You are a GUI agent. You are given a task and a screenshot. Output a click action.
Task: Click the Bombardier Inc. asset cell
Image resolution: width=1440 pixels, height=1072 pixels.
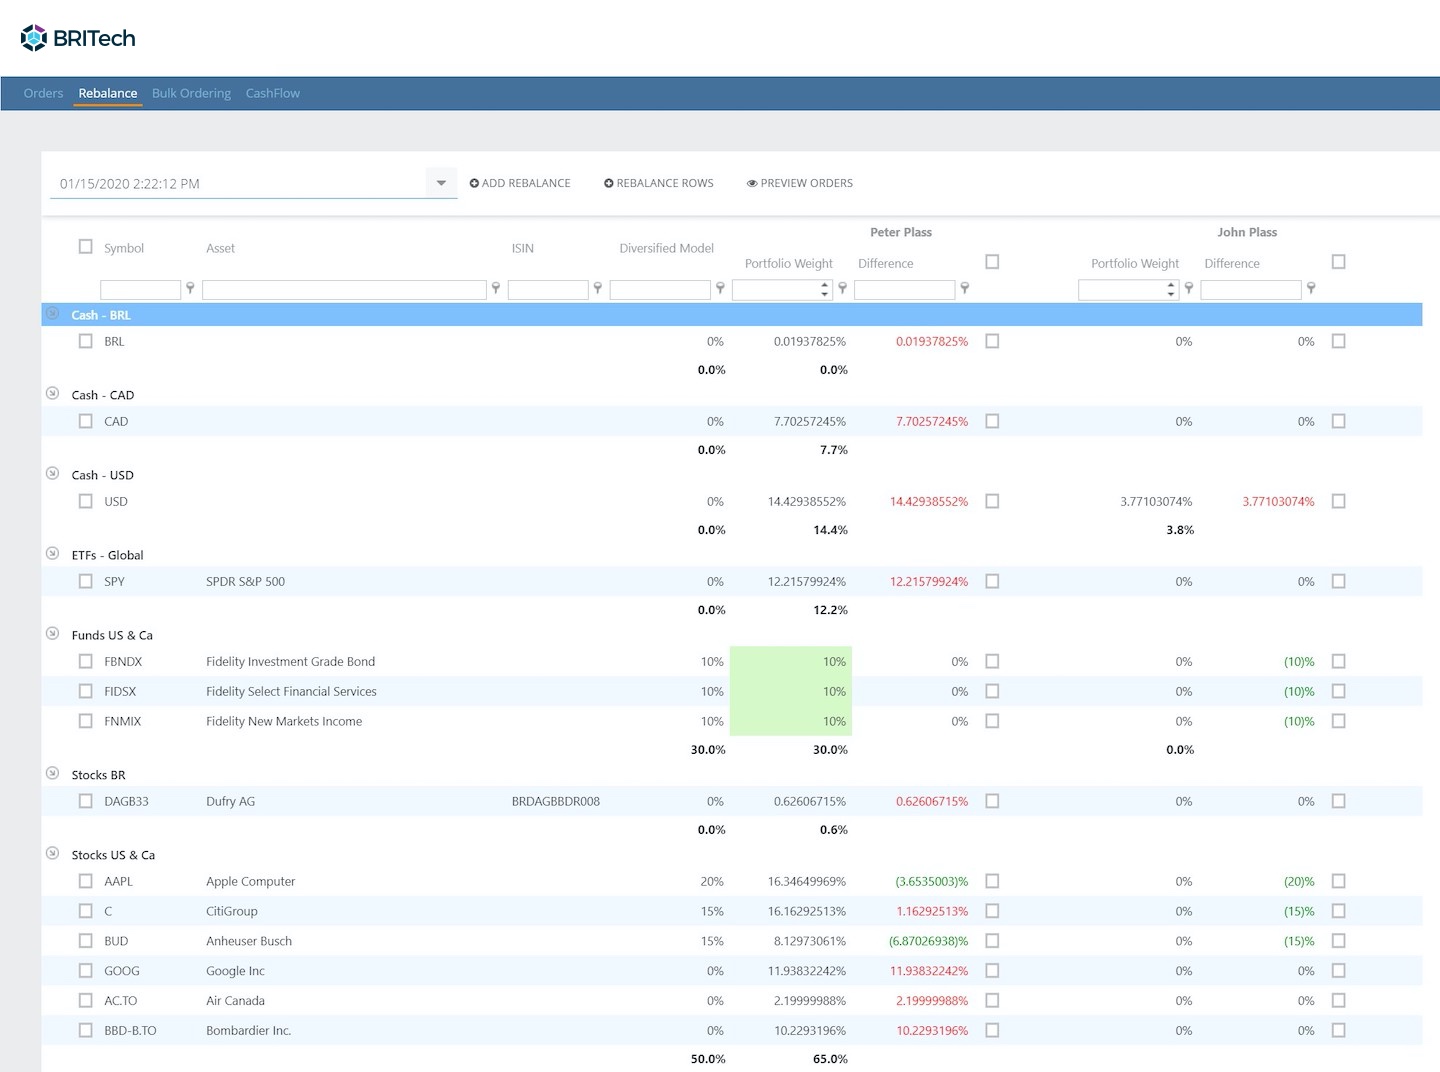click(x=248, y=1030)
